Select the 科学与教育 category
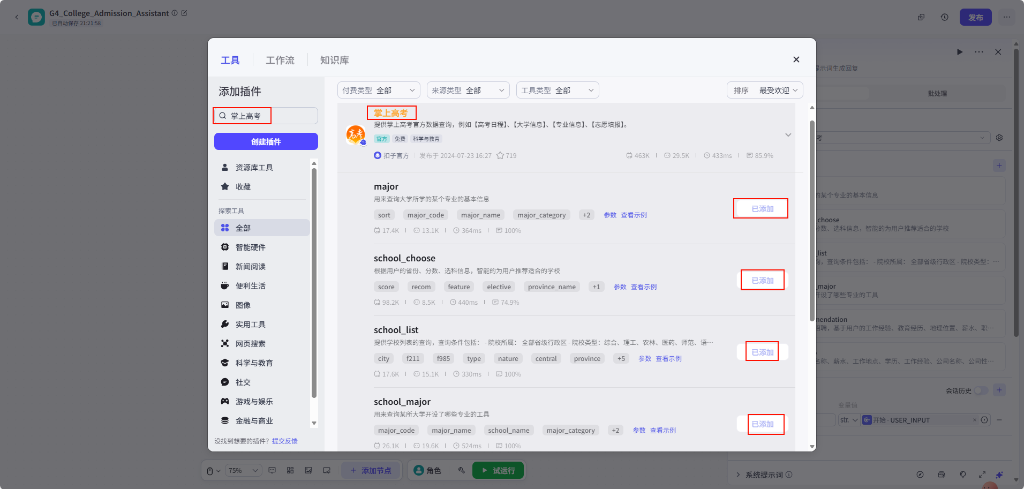This screenshot has height=489, width=1024. 262,363
